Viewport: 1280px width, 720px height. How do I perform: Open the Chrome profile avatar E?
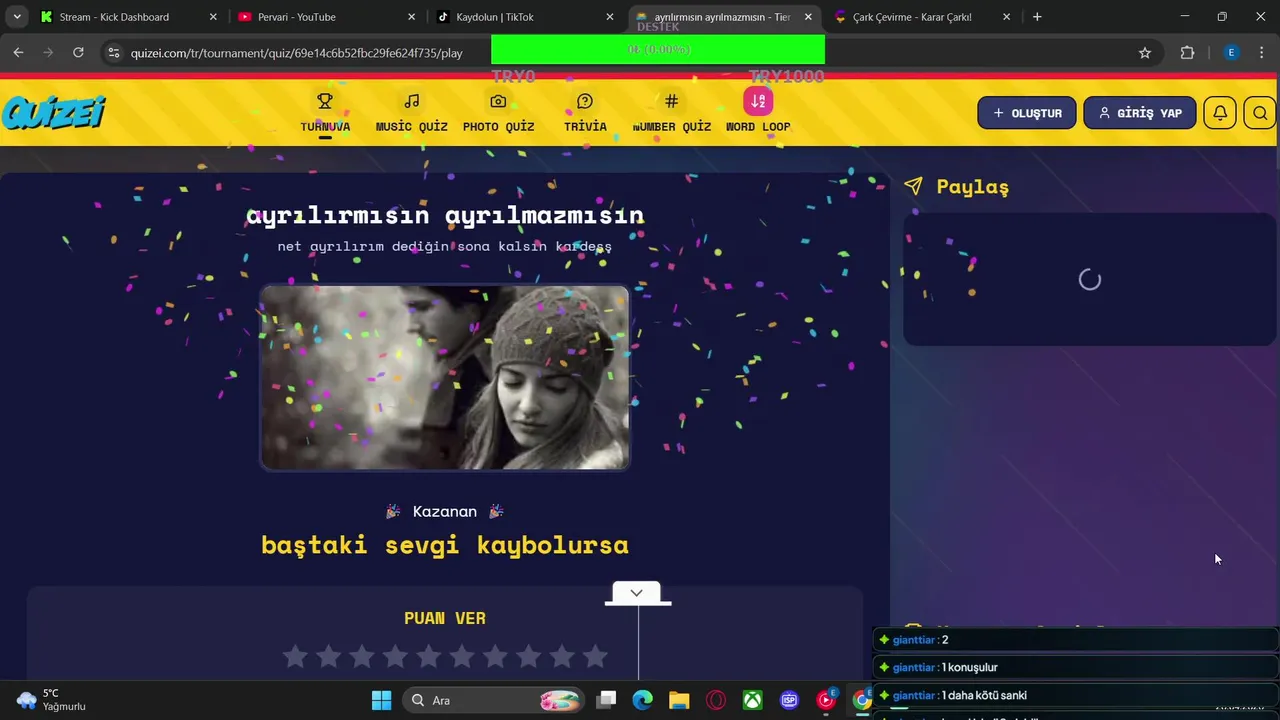click(x=1231, y=53)
